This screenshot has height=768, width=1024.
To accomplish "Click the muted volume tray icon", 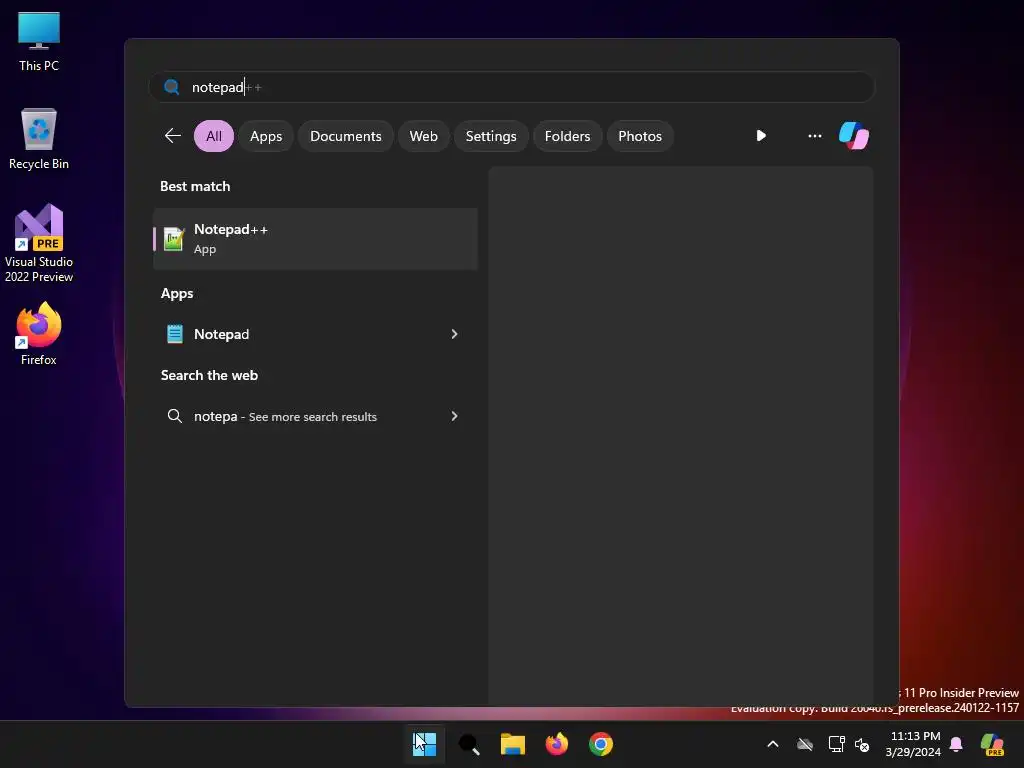I will (x=862, y=744).
